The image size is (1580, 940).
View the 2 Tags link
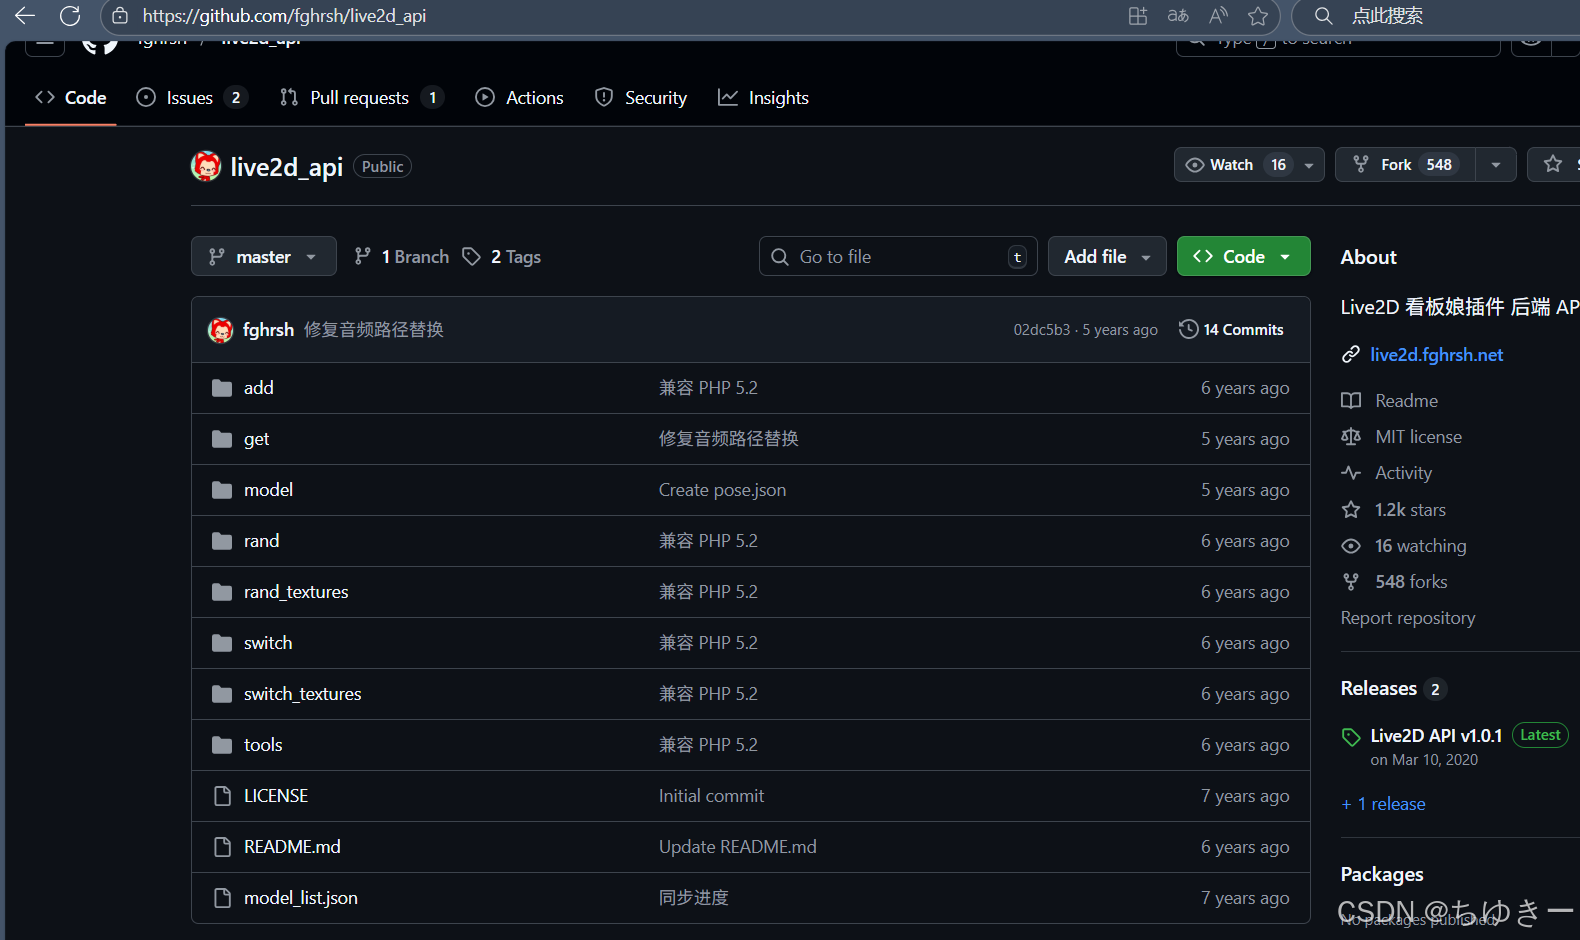point(502,257)
